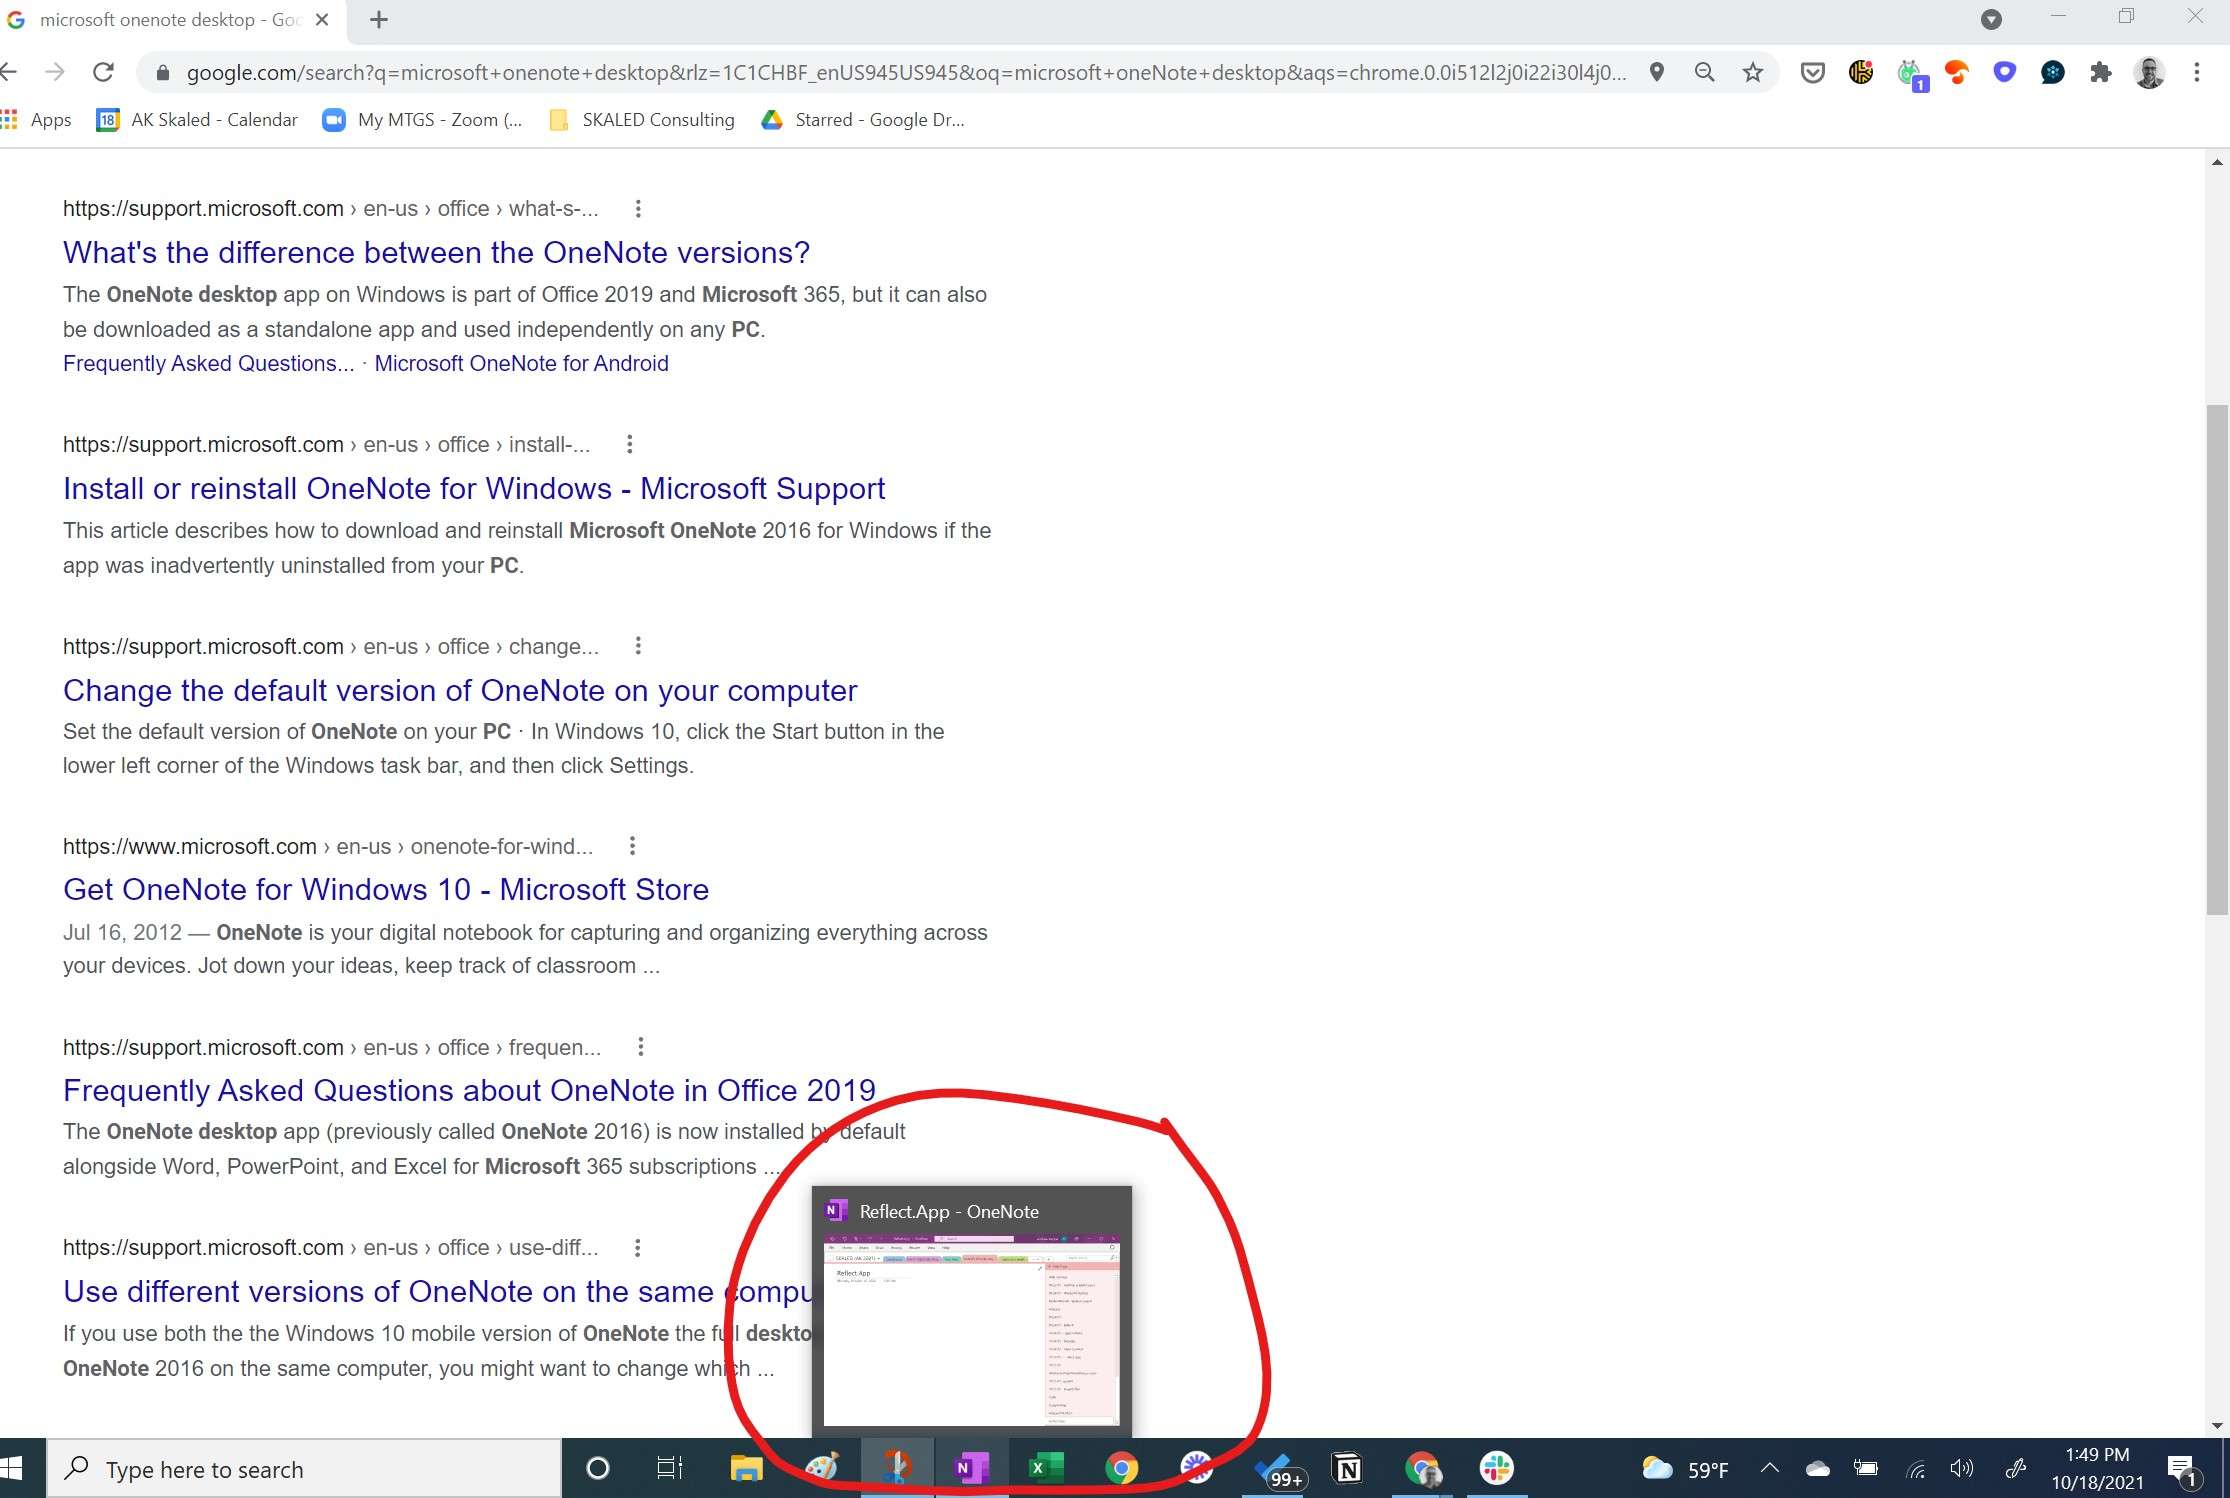This screenshot has height=1498, width=2230.
Task: Open the Keeper password extension icon
Action: pyautogui.click(x=1861, y=72)
